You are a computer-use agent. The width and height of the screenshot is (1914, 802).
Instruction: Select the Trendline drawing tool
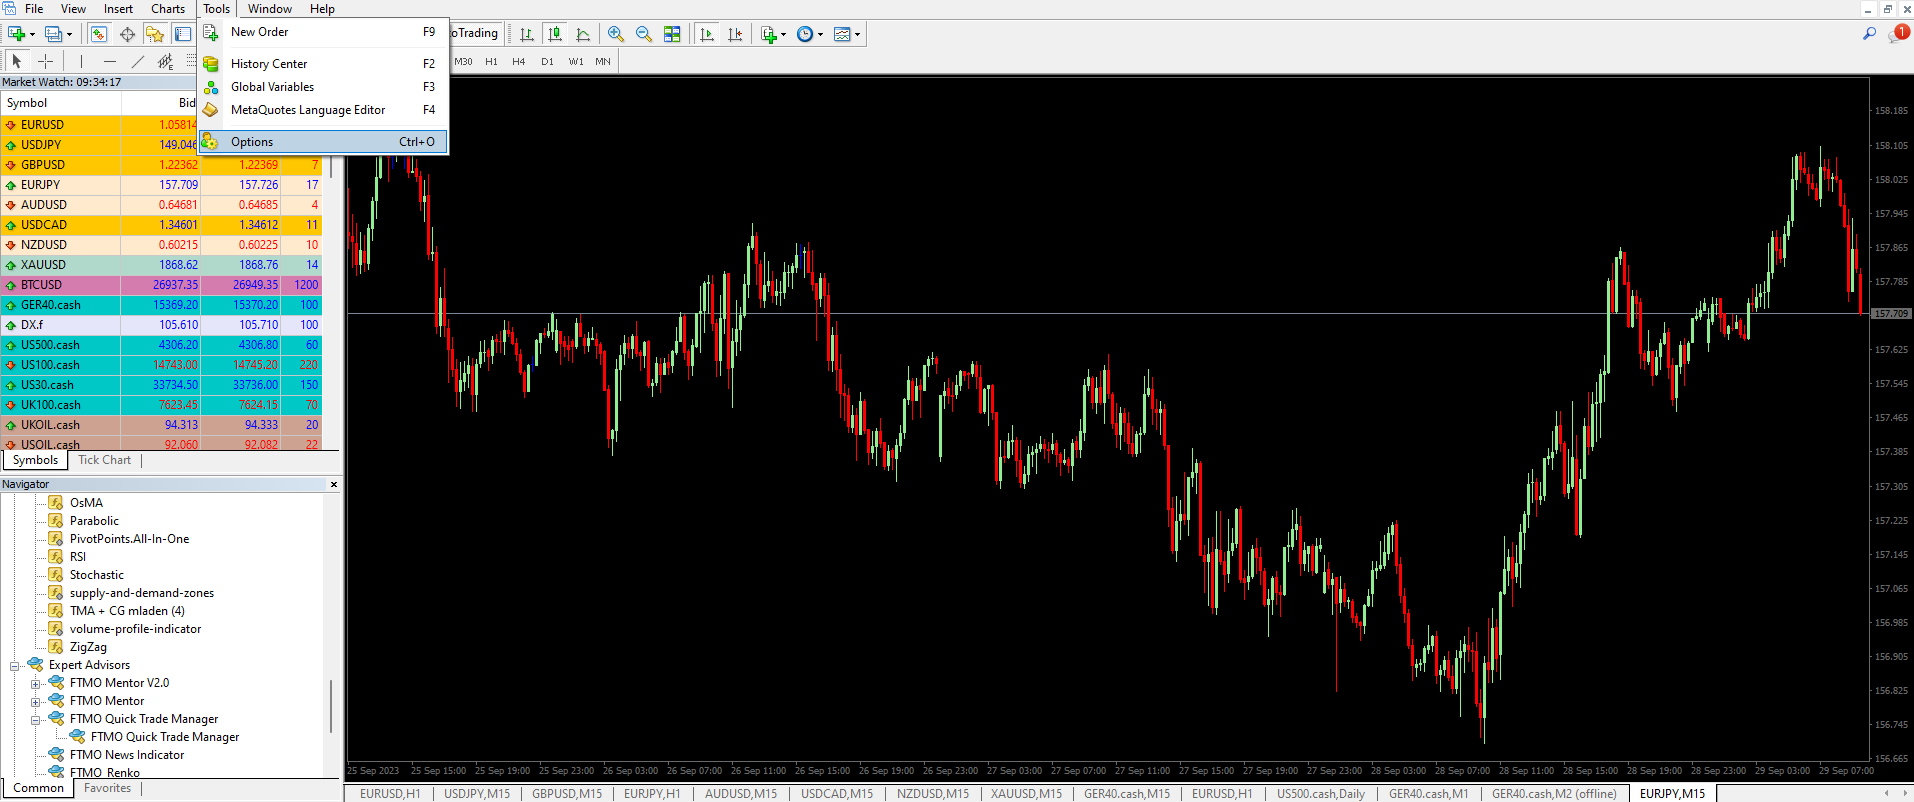click(x=138, y=62)
